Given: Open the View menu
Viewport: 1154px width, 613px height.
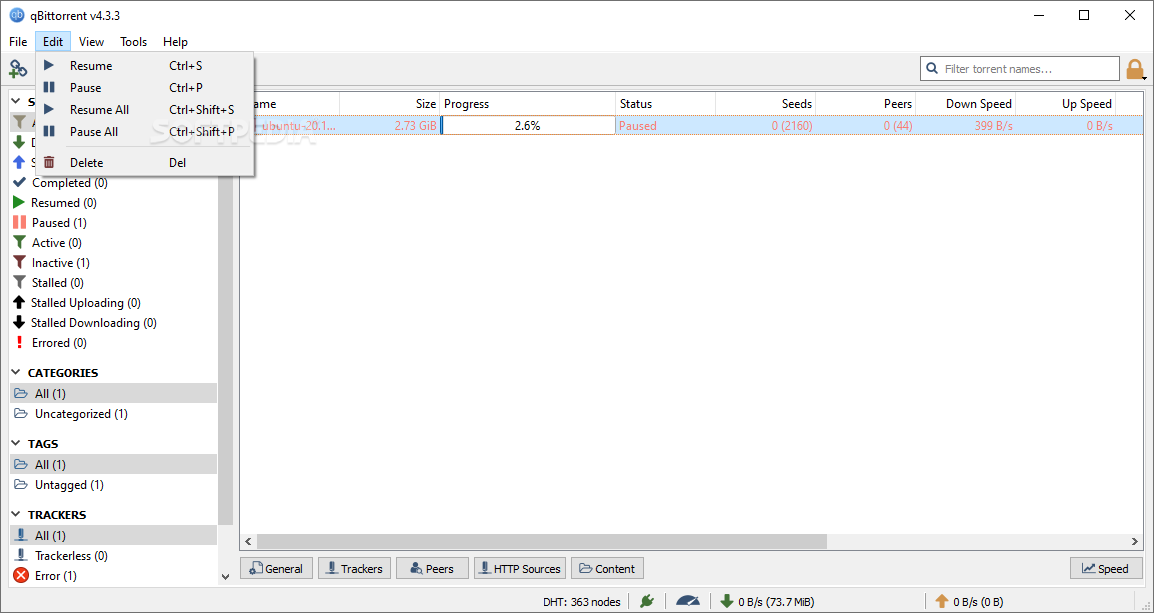Looking at the screenshot, I should [x=91, y=42].
